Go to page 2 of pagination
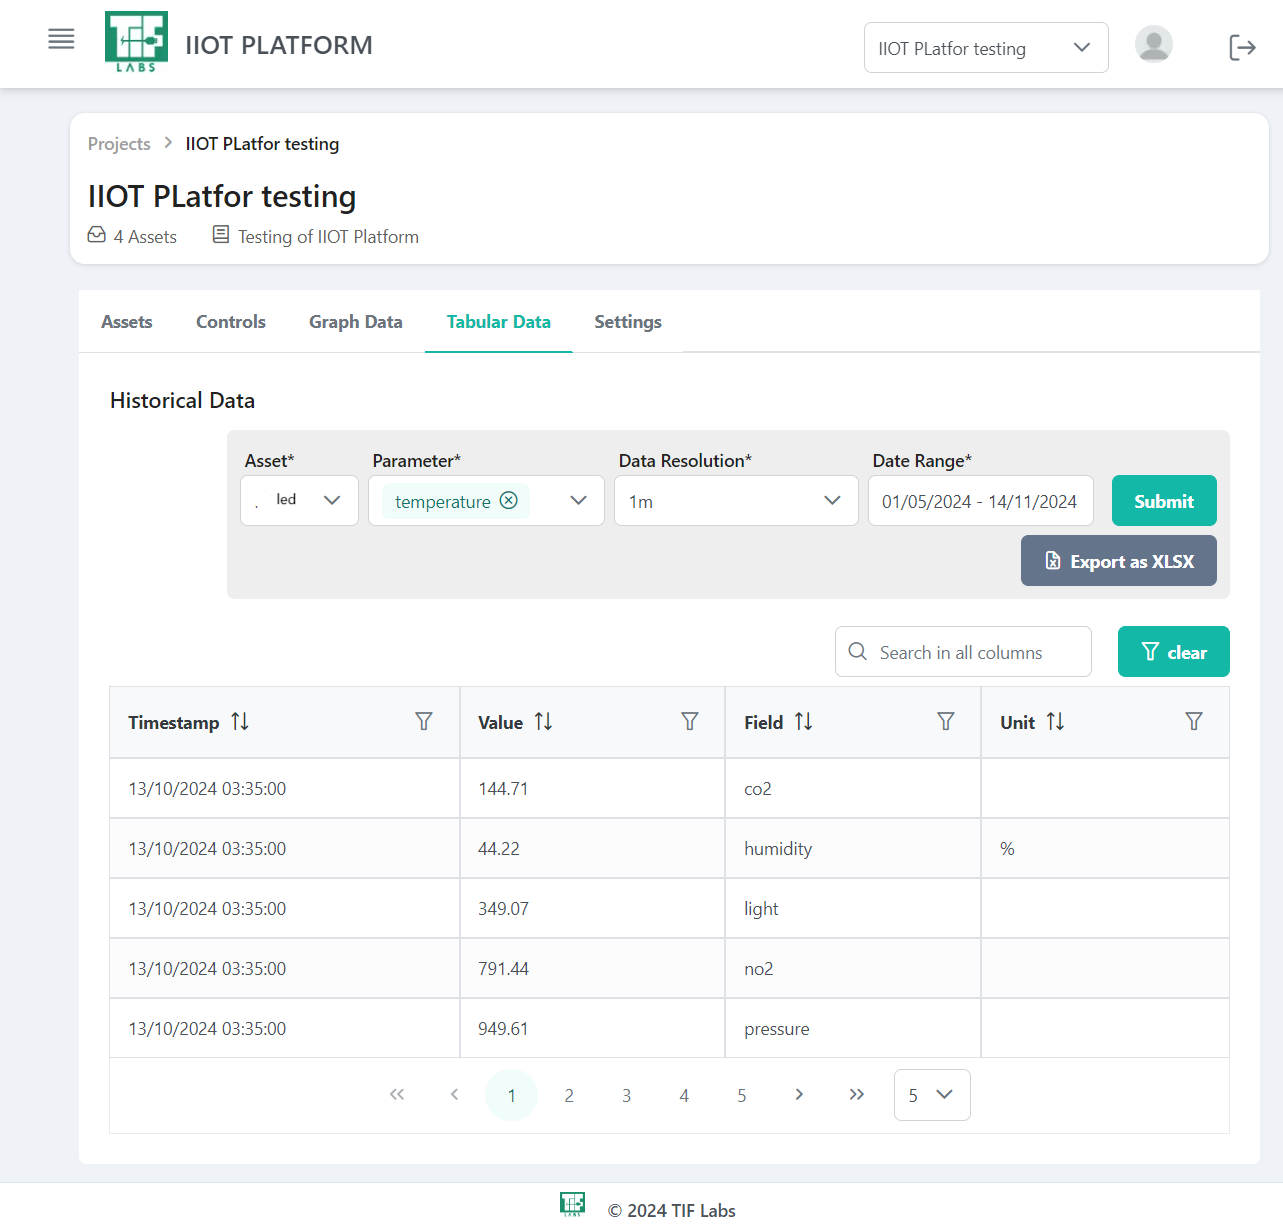 (569, 1095)
